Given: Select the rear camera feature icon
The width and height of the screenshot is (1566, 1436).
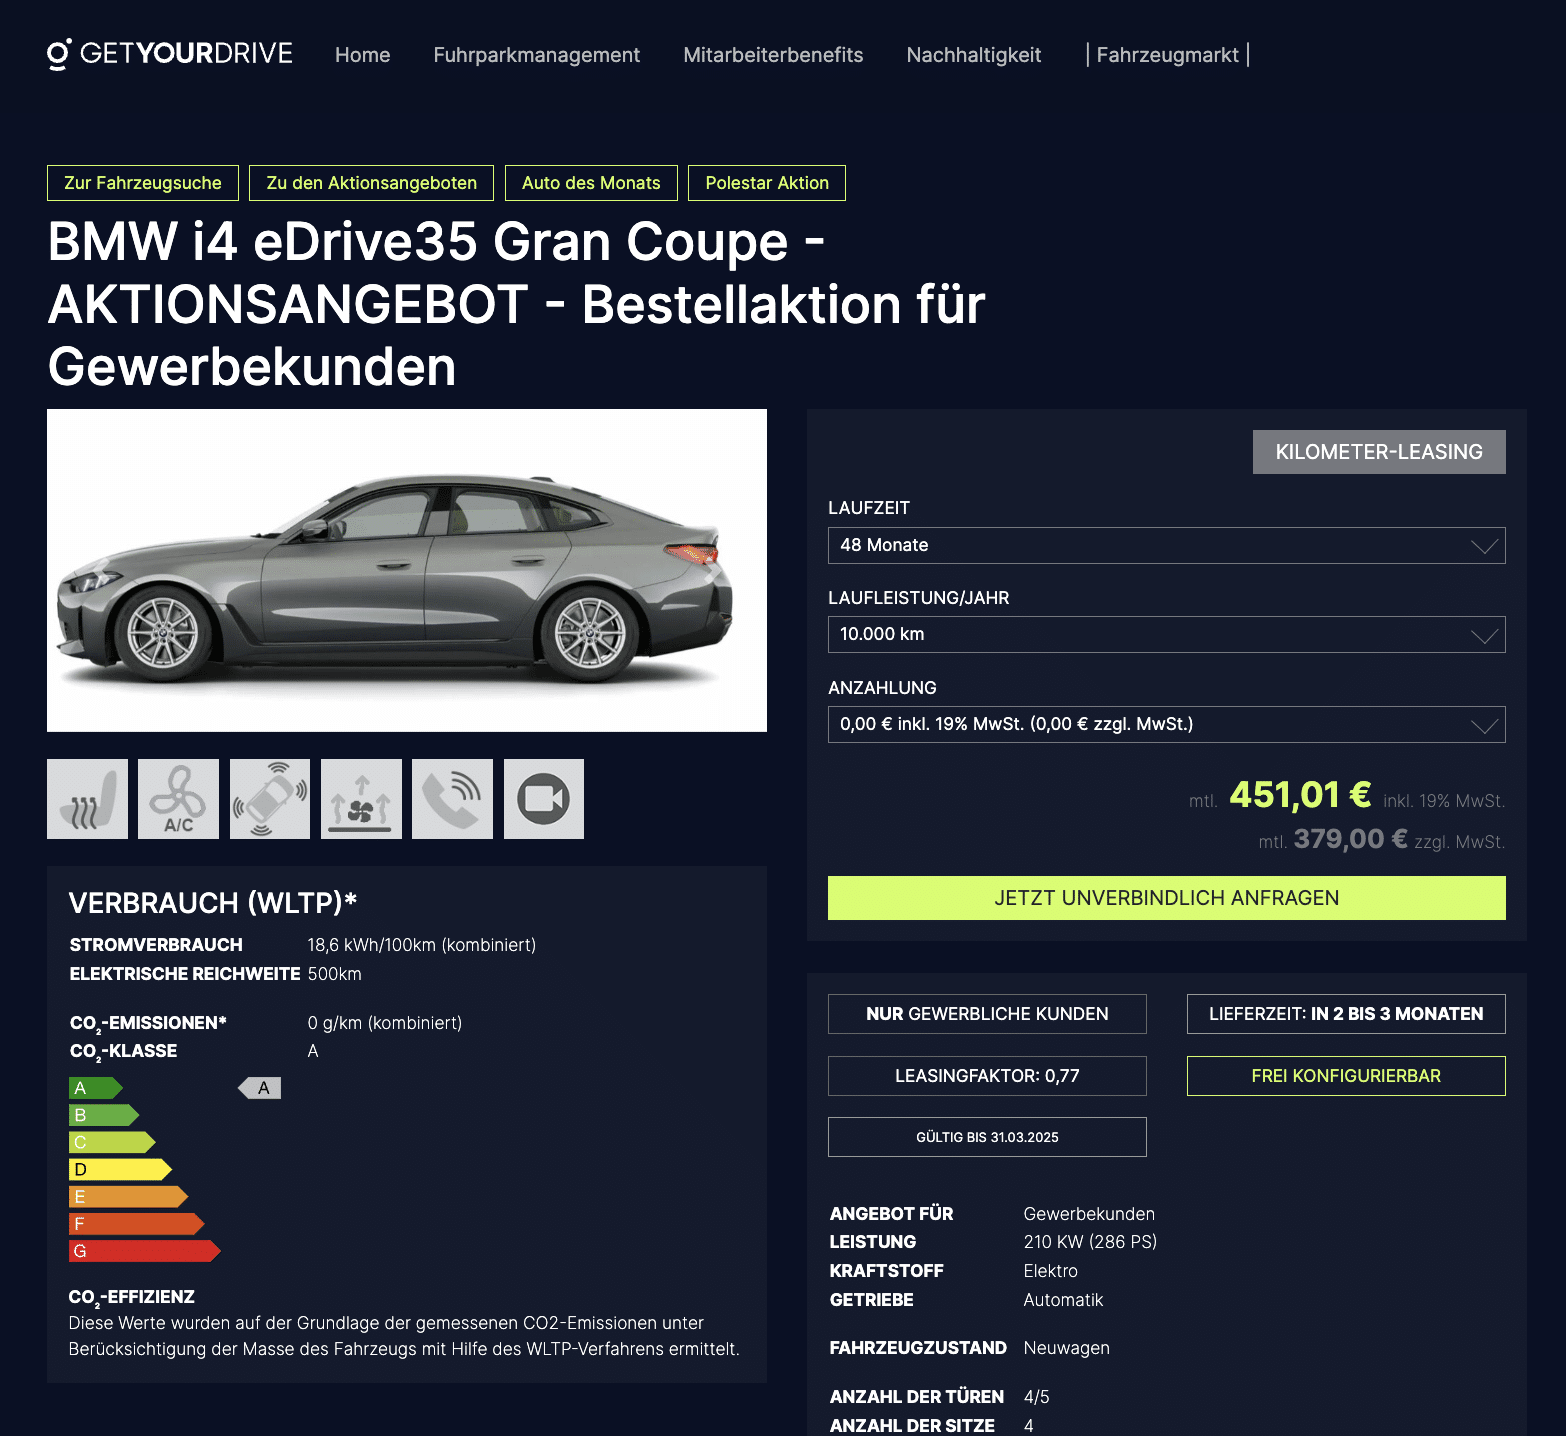Looking at the screenshot, I should click(544, 799).
